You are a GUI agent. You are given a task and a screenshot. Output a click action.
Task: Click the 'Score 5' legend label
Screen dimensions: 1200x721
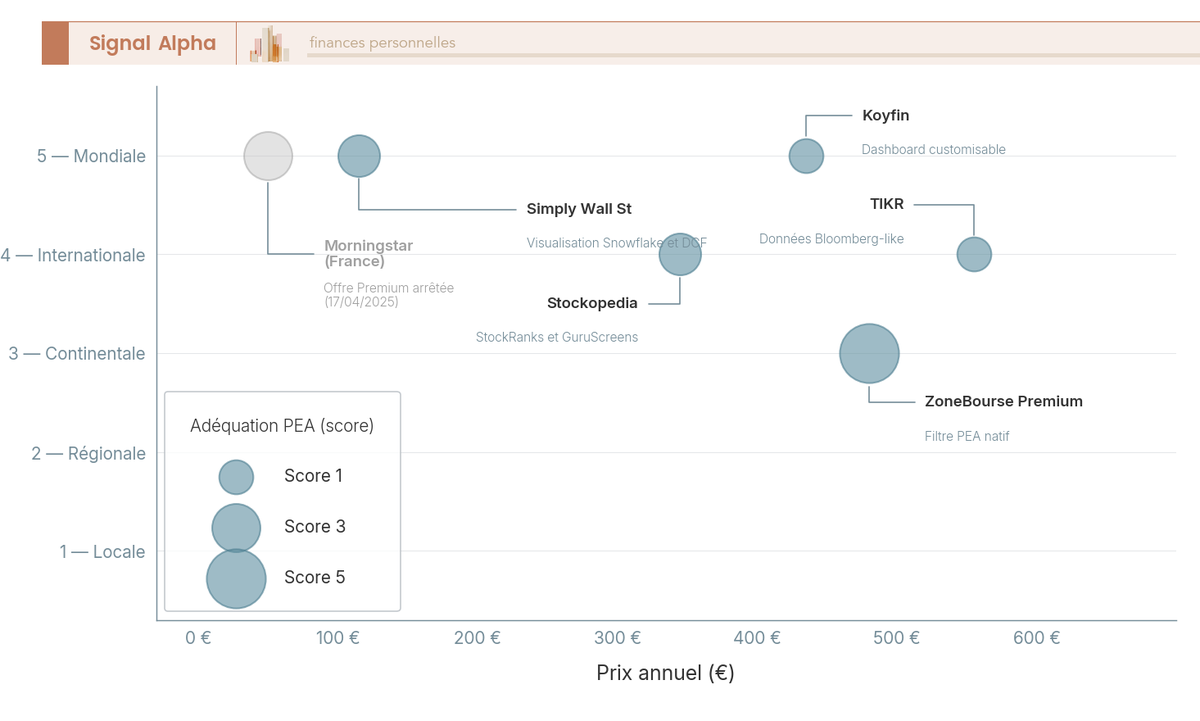pos(314,578)
